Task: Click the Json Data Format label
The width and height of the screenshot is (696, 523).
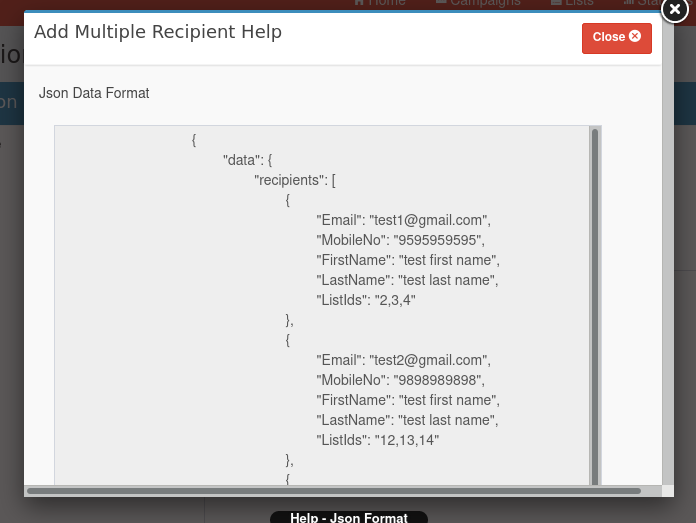Action: [x=94, y=93]
